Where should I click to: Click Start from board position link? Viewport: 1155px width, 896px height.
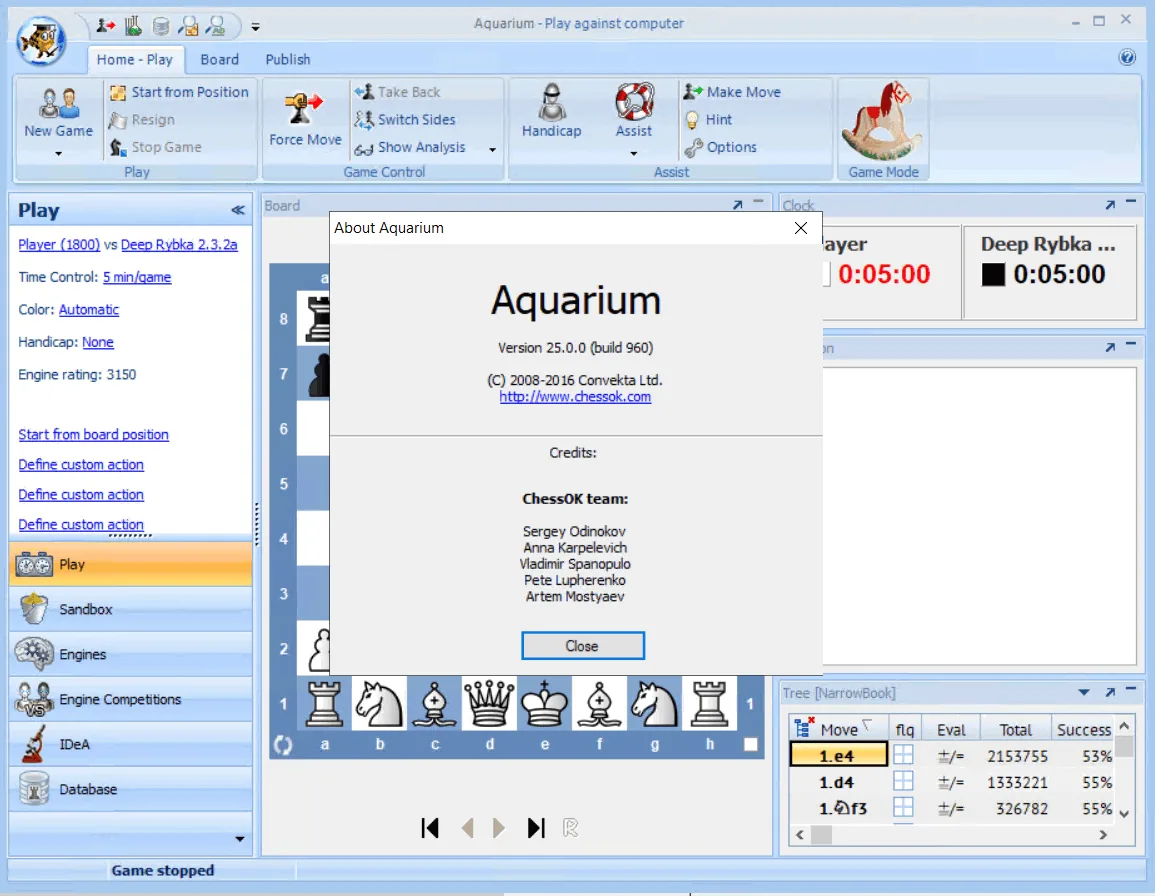(x=94, y=435)
